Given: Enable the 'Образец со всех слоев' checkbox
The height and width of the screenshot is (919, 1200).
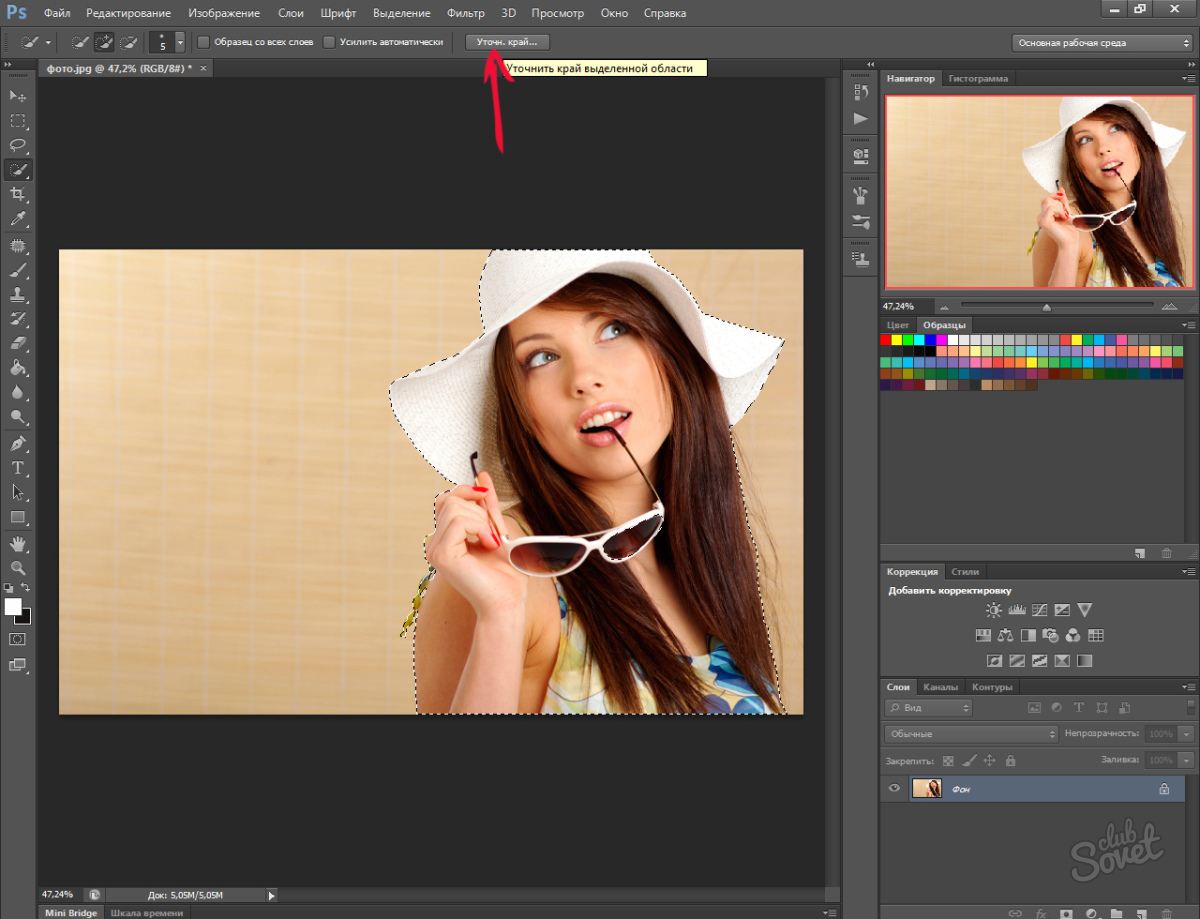Looking at the screenshot, I should click(204, 42).
